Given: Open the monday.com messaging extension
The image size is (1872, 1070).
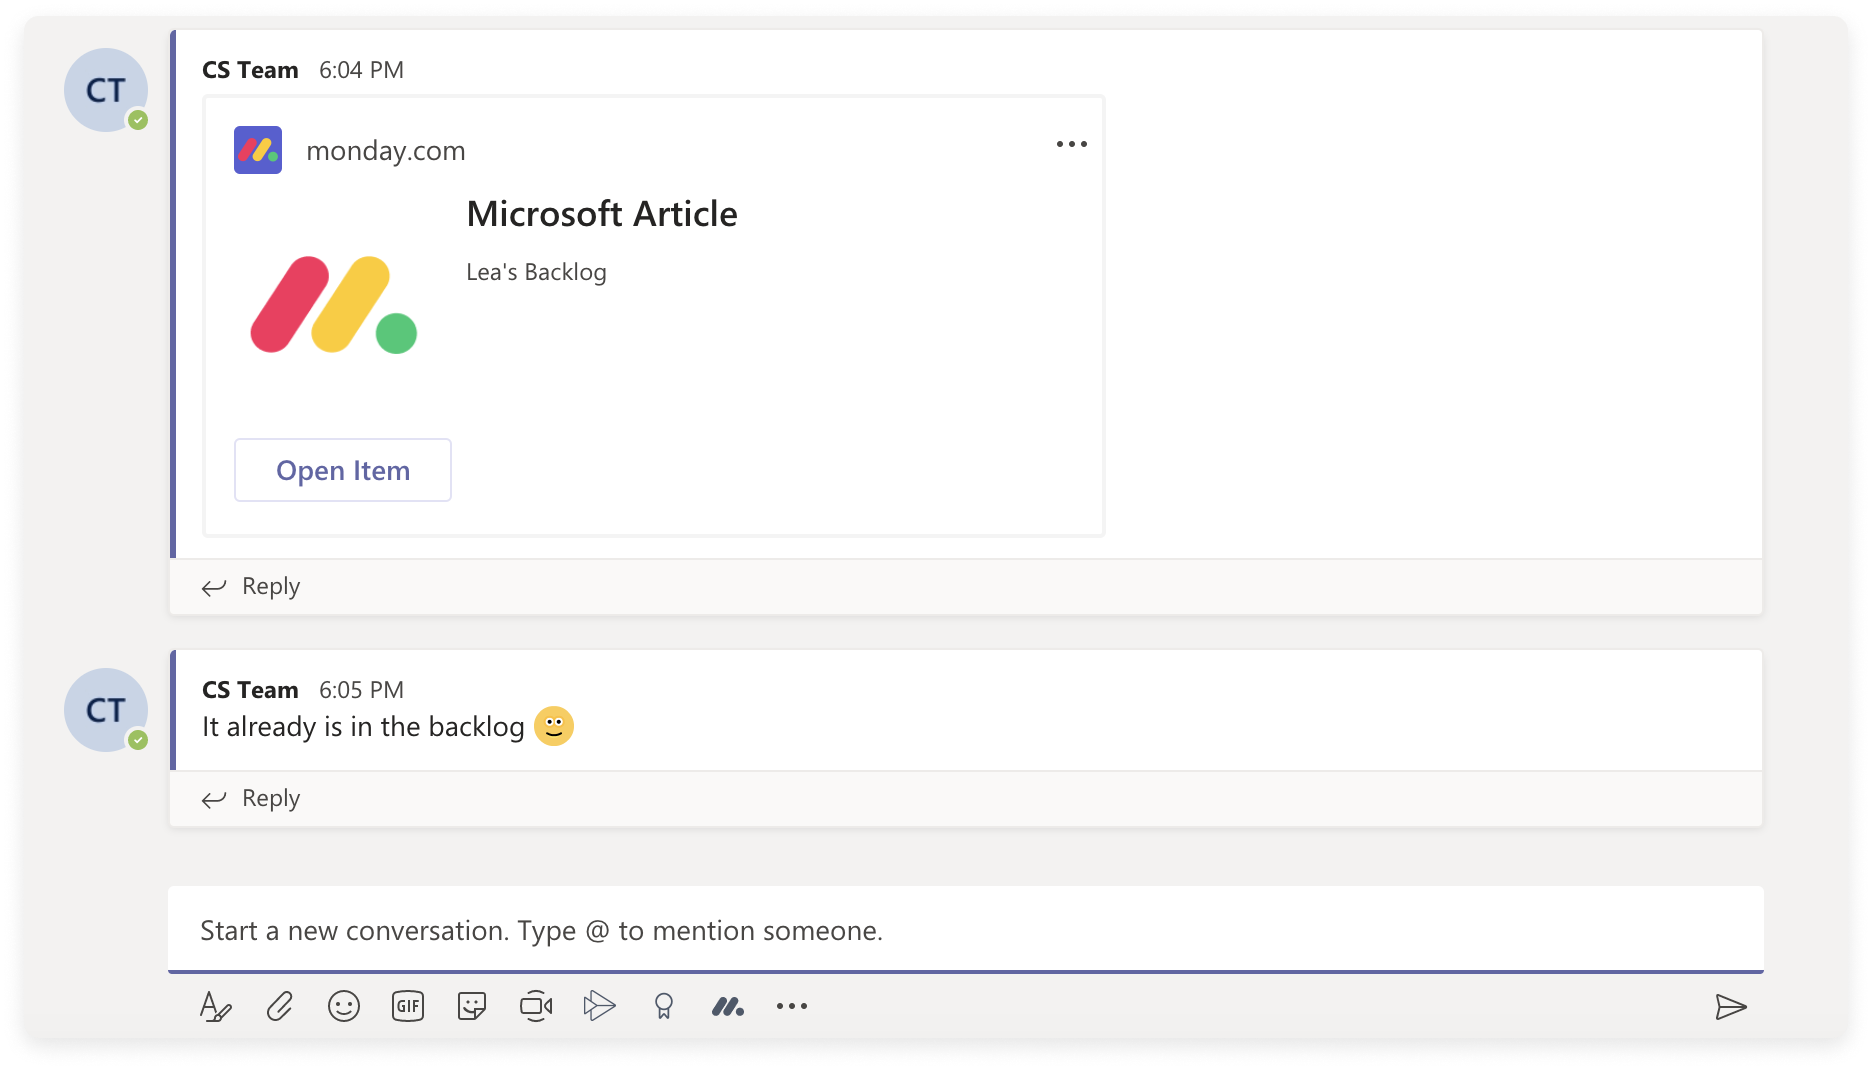Looking at the screenshot, I should coord(728,1006).
